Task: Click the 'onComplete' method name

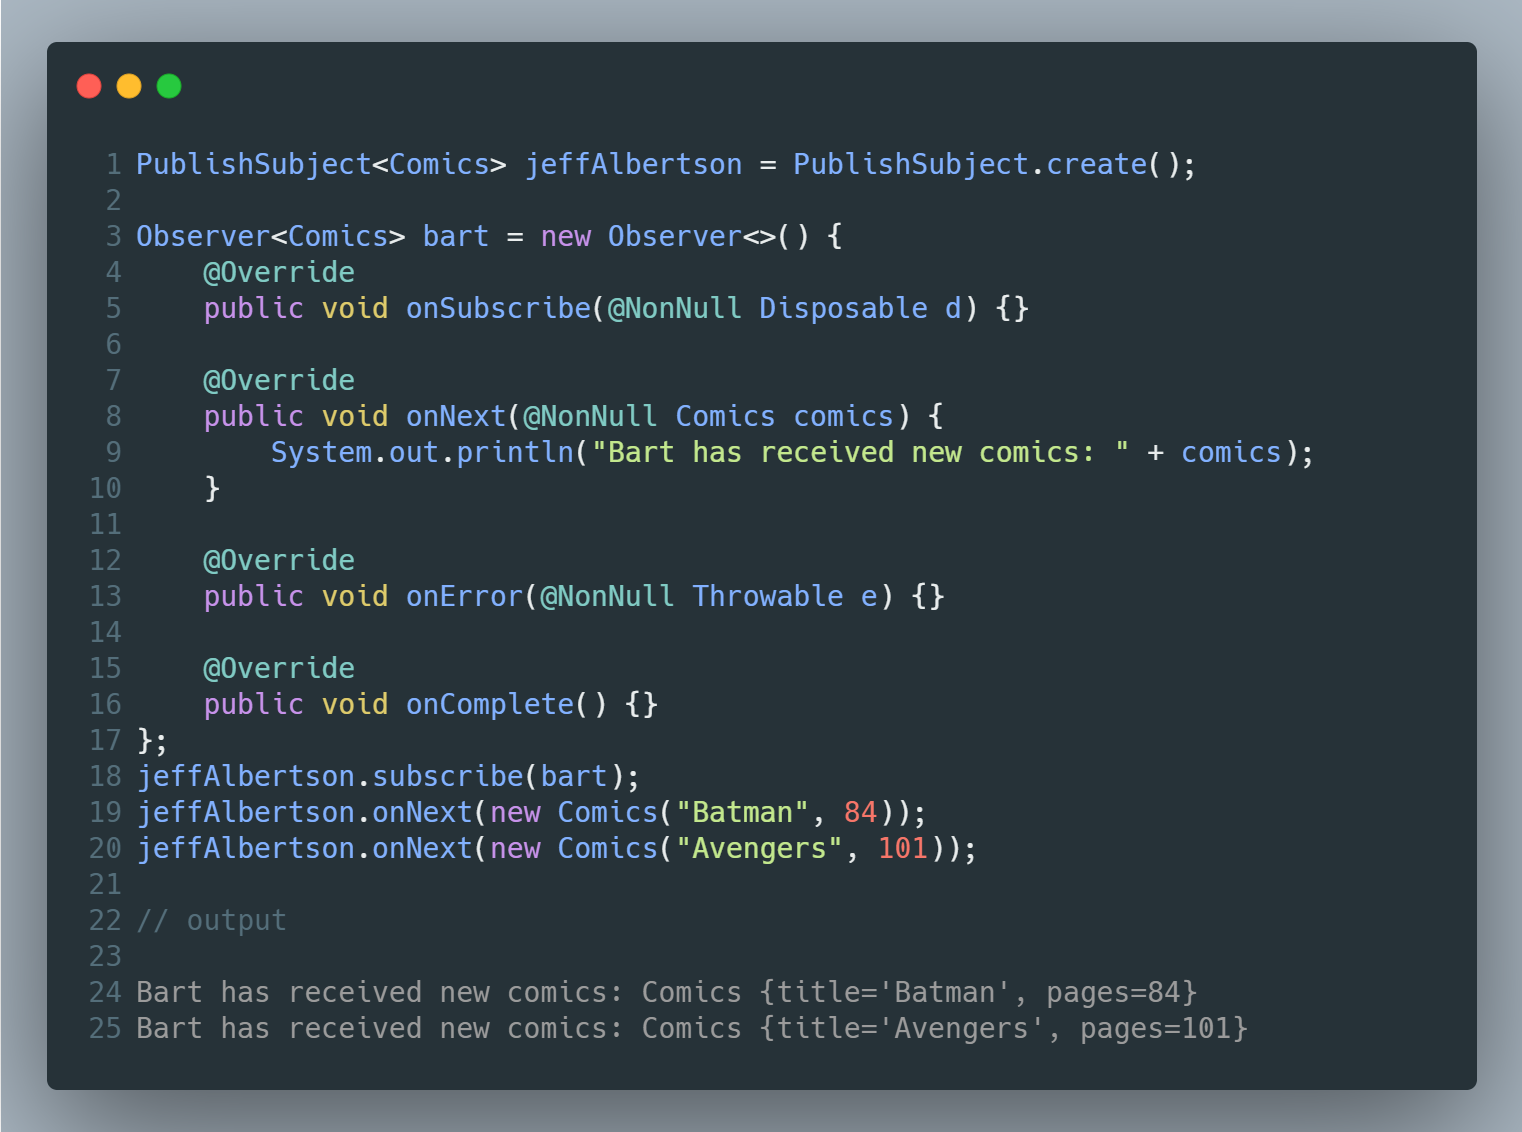Action: pyautogui.click(x=490, y=704)
